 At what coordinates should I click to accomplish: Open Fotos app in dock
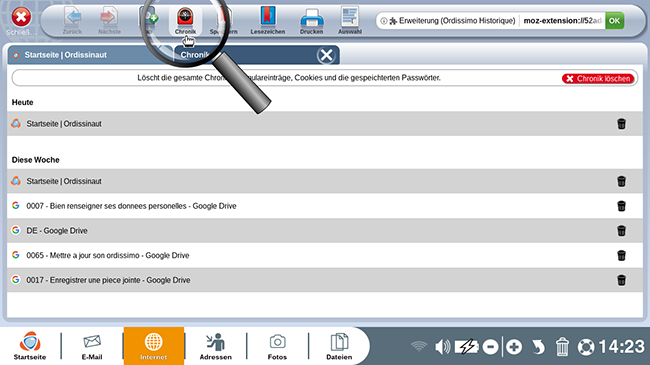(x=277, y=346)
